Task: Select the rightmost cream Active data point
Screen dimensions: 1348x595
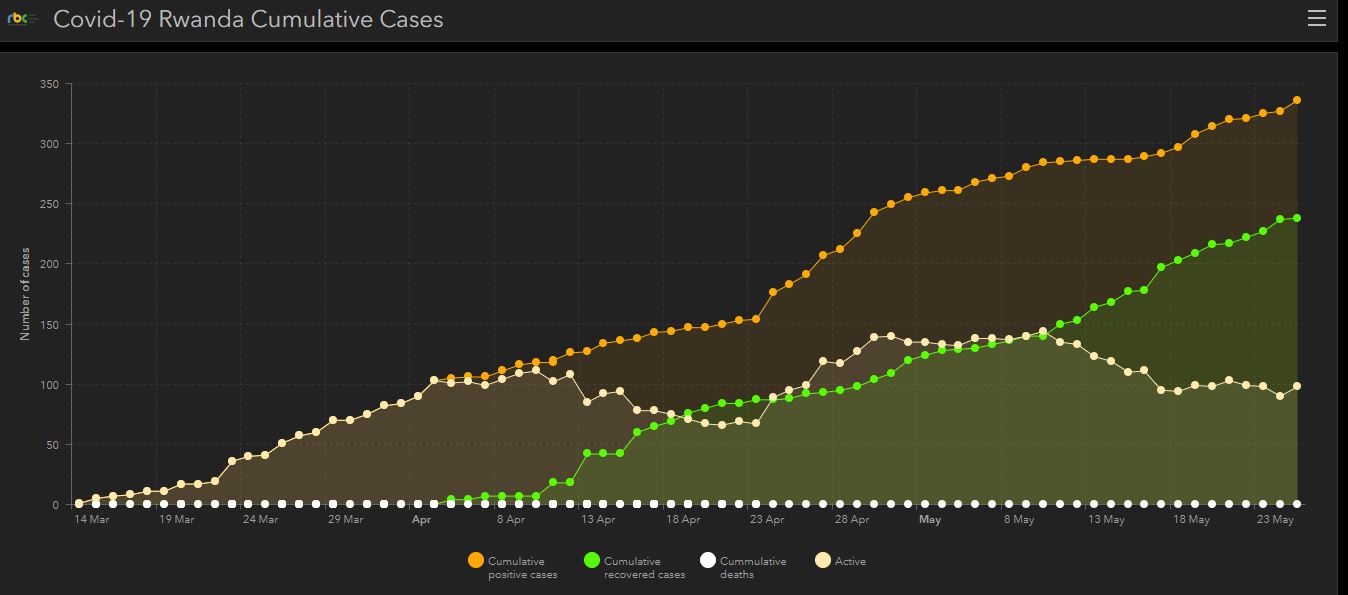Action: coord(1297,386)
